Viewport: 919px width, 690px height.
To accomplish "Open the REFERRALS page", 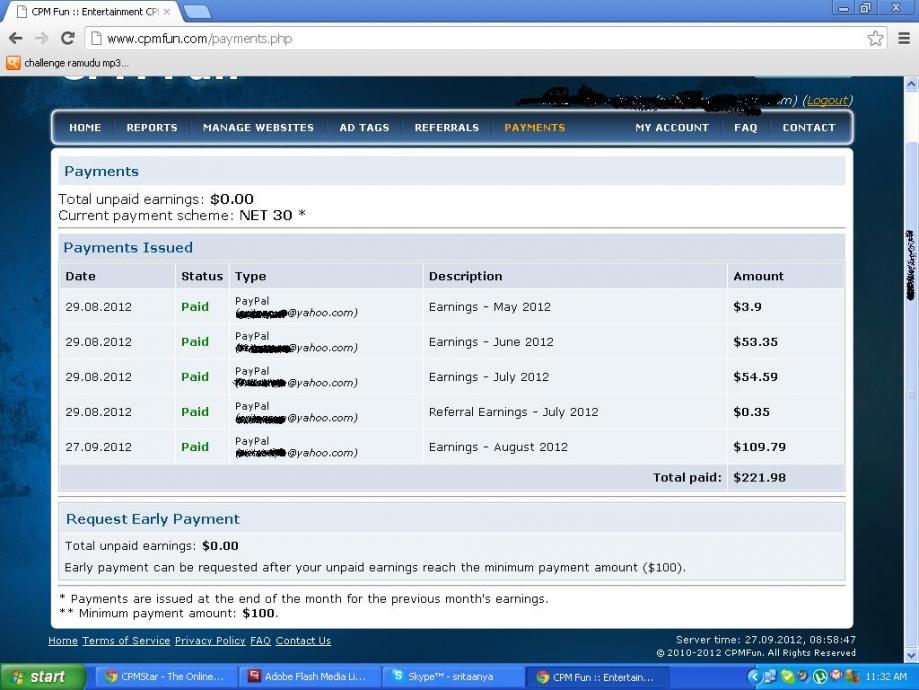I will tap(447, 127).
